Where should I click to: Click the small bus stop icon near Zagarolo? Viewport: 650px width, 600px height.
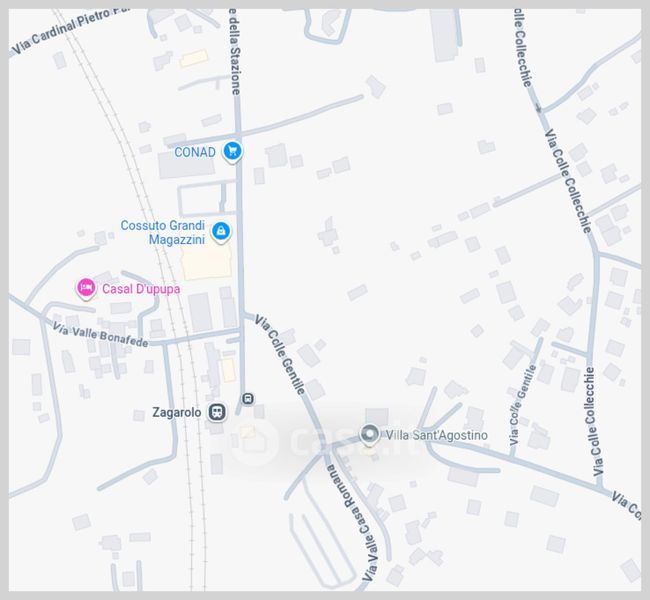(x=248, y=399)
